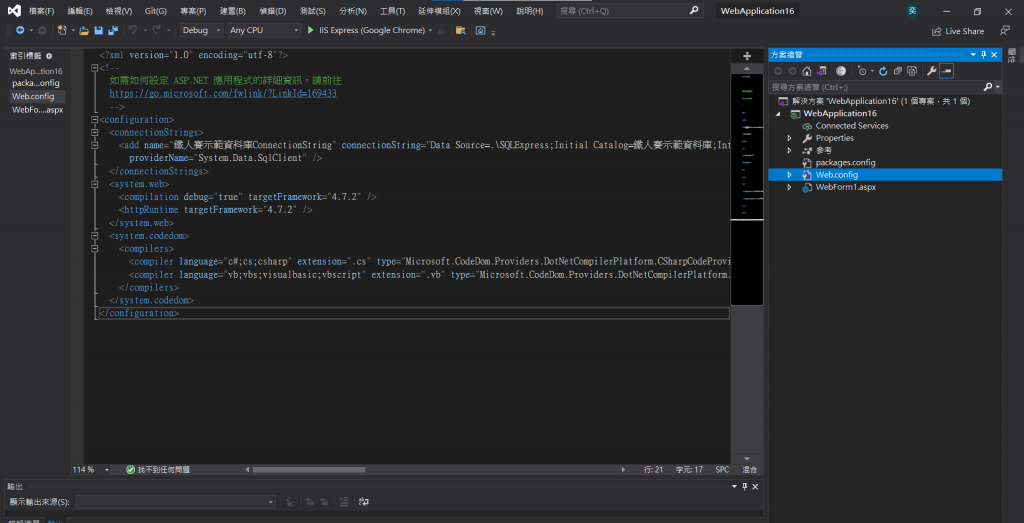Expand the Properties node
Image resolution: width=1024 pixels, height=523 pixels.
pyautogui.click(x=790, y=138)
